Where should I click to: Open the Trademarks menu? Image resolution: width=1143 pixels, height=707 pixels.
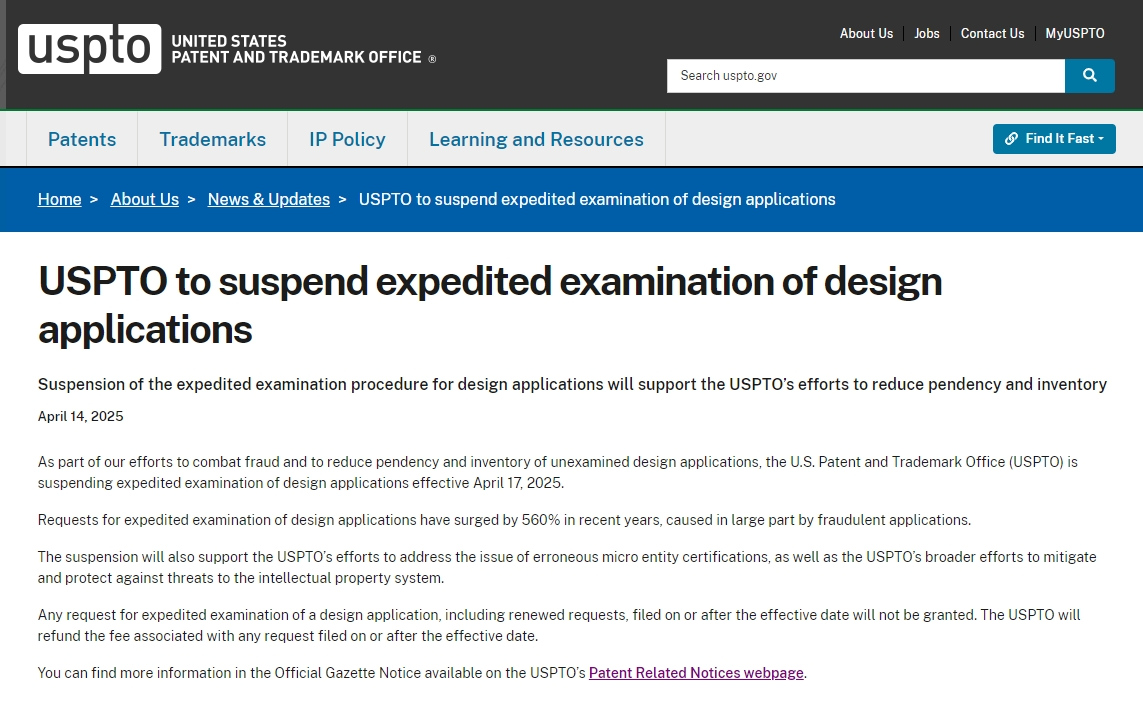[x=213, y=139]
